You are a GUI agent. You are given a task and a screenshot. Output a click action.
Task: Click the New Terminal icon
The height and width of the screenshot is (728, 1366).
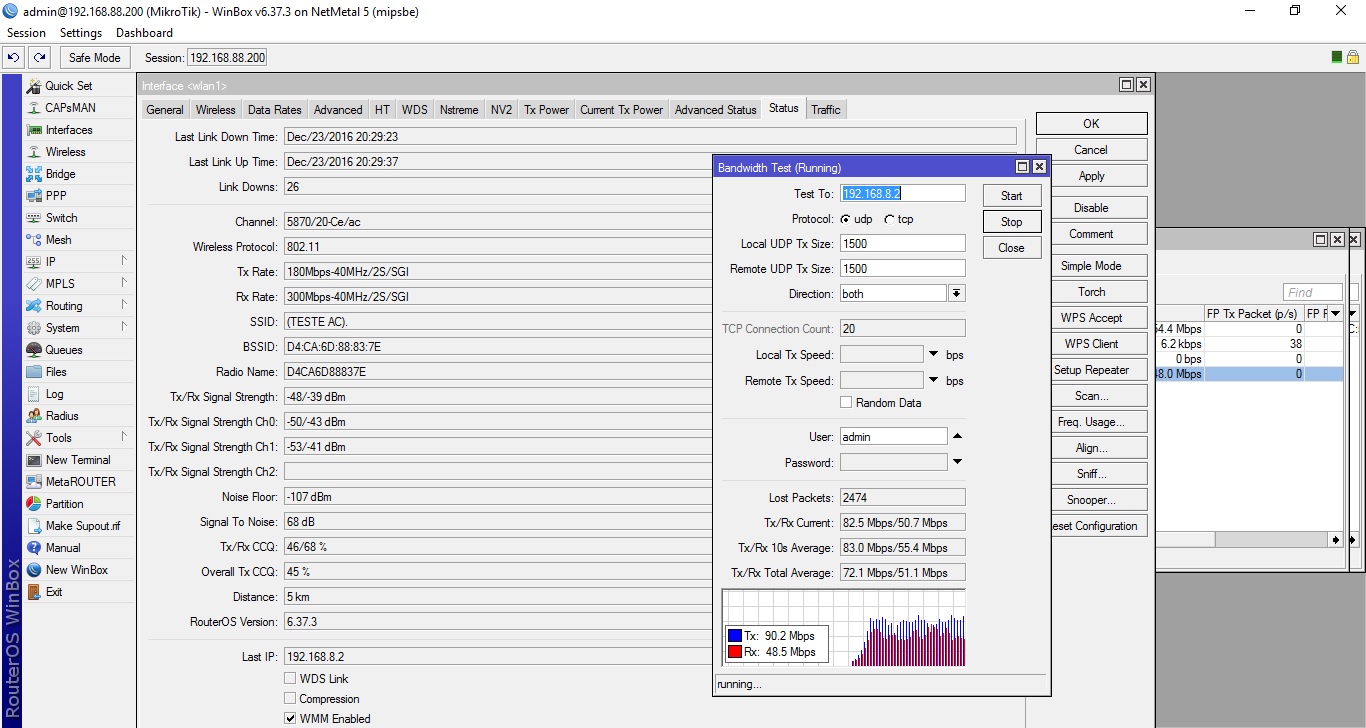34,460
